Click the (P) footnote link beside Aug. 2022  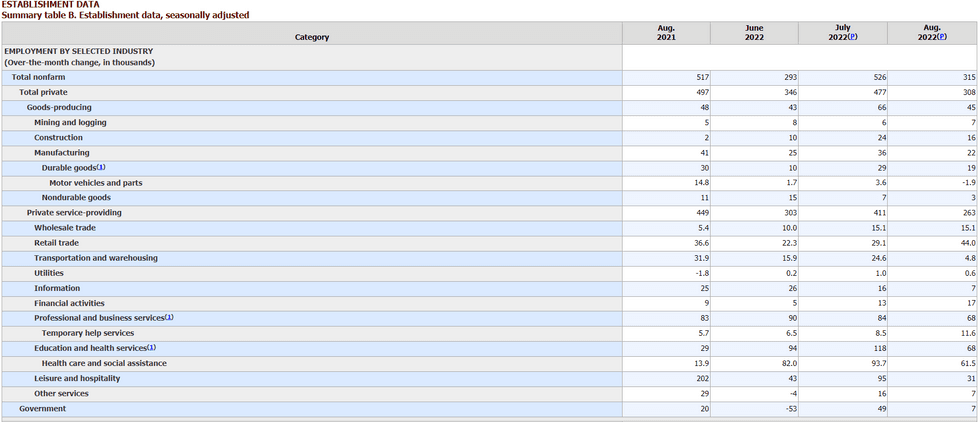941,37
